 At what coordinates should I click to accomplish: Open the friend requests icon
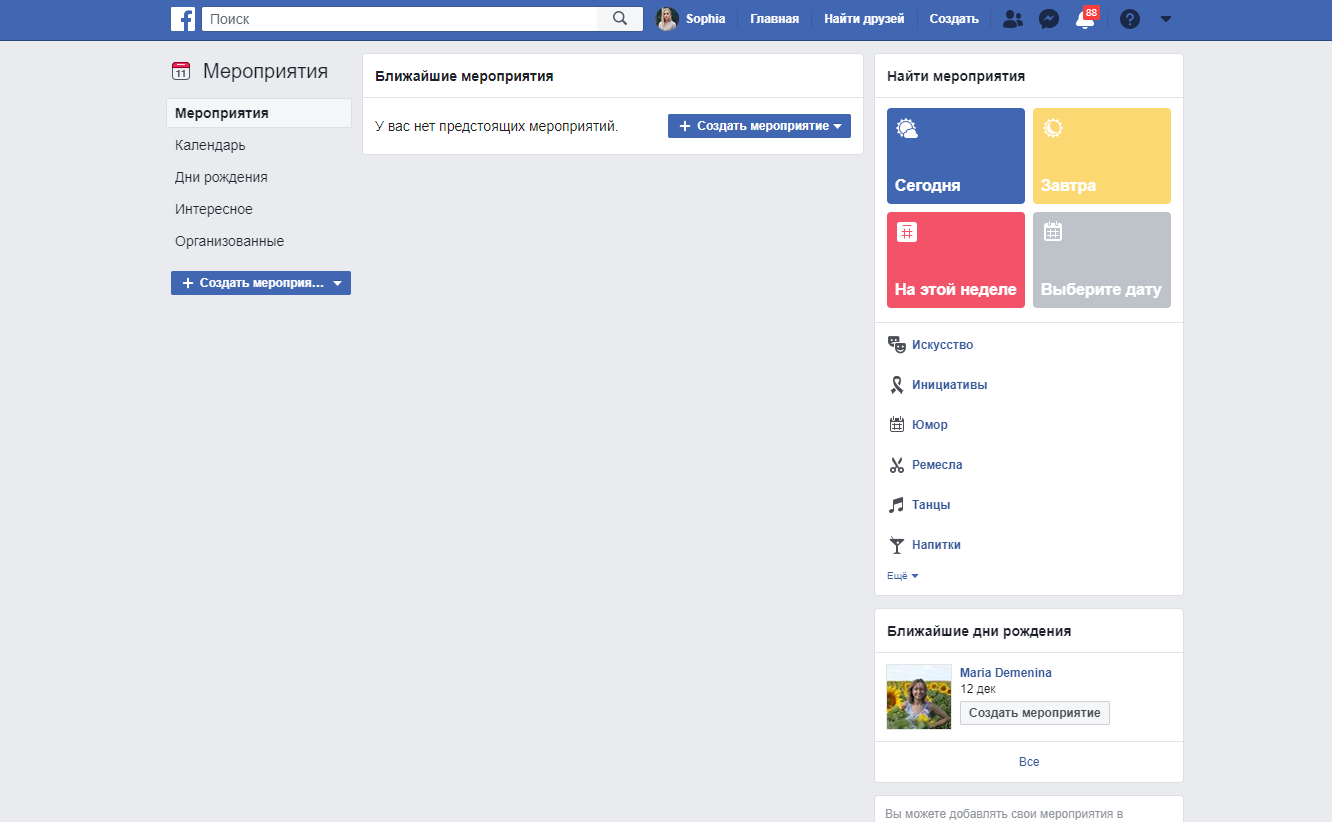click(x=1013, y=19)
